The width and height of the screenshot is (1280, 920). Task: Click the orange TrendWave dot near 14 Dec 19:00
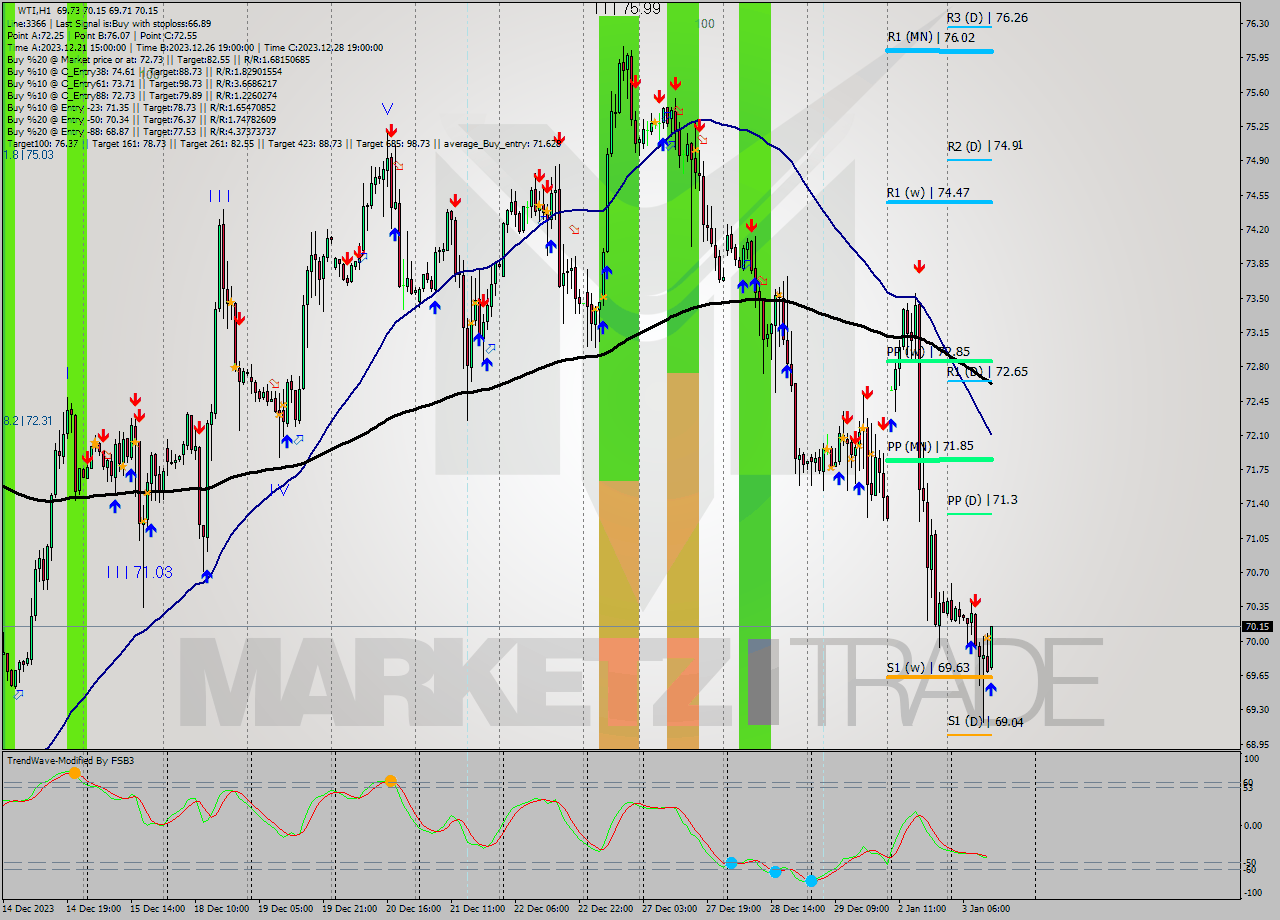[75, 773]
